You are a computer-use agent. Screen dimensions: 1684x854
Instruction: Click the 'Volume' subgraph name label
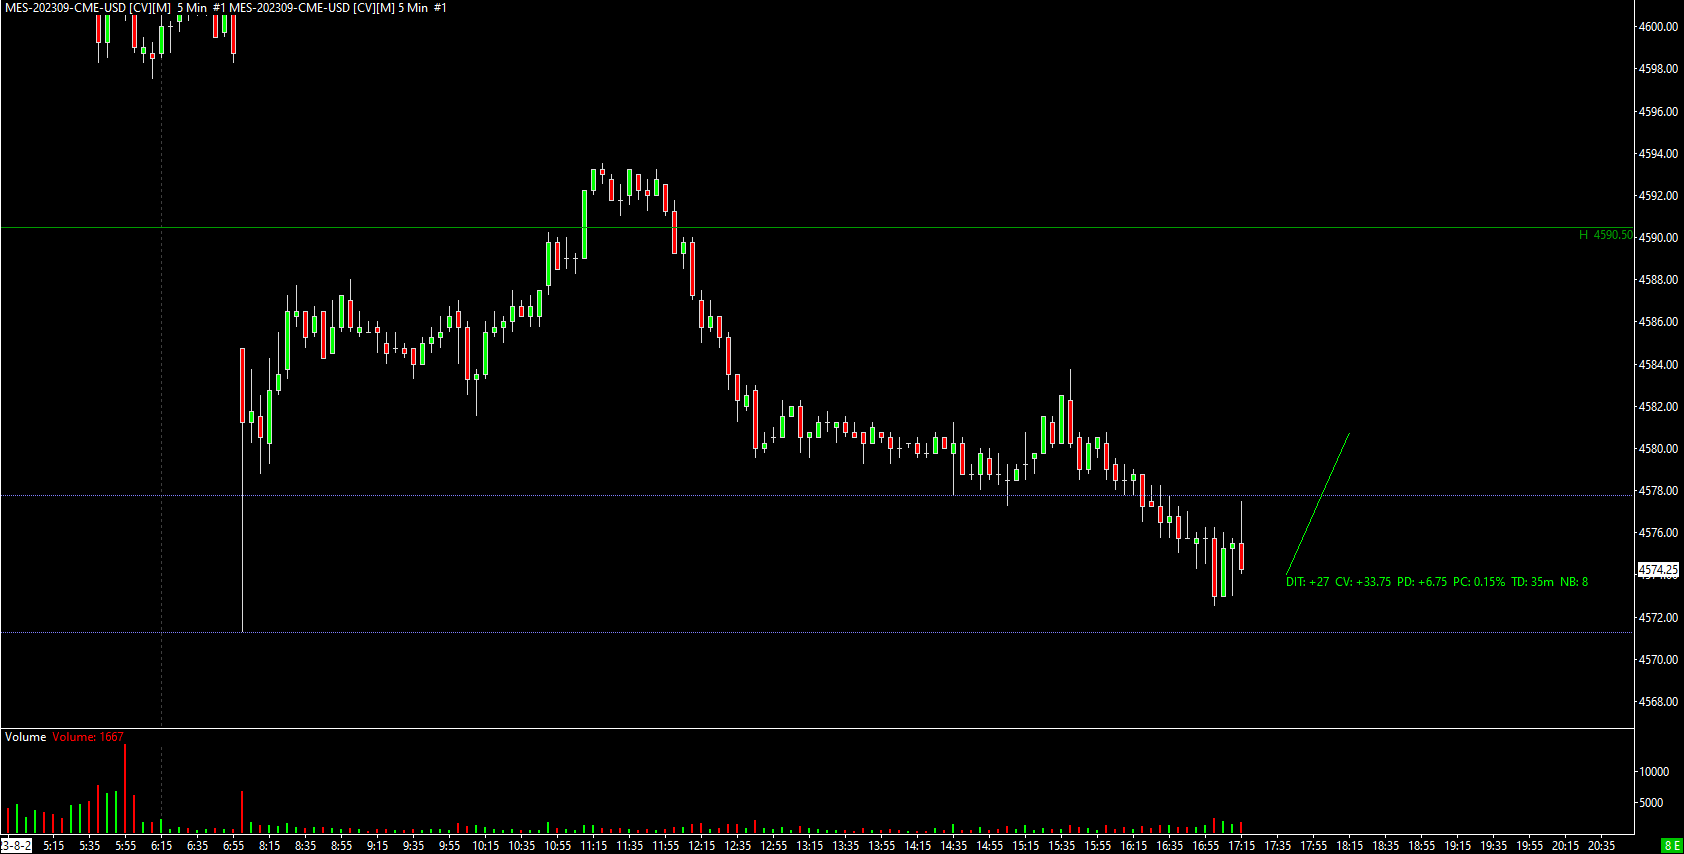(25, 737)
